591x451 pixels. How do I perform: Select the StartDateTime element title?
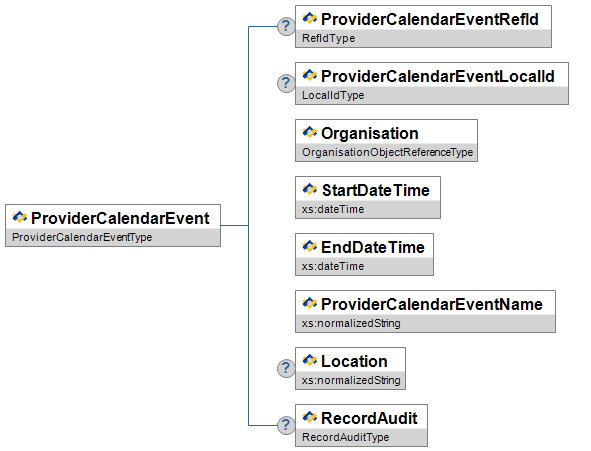pyautogui.click(x=375, y=190)
